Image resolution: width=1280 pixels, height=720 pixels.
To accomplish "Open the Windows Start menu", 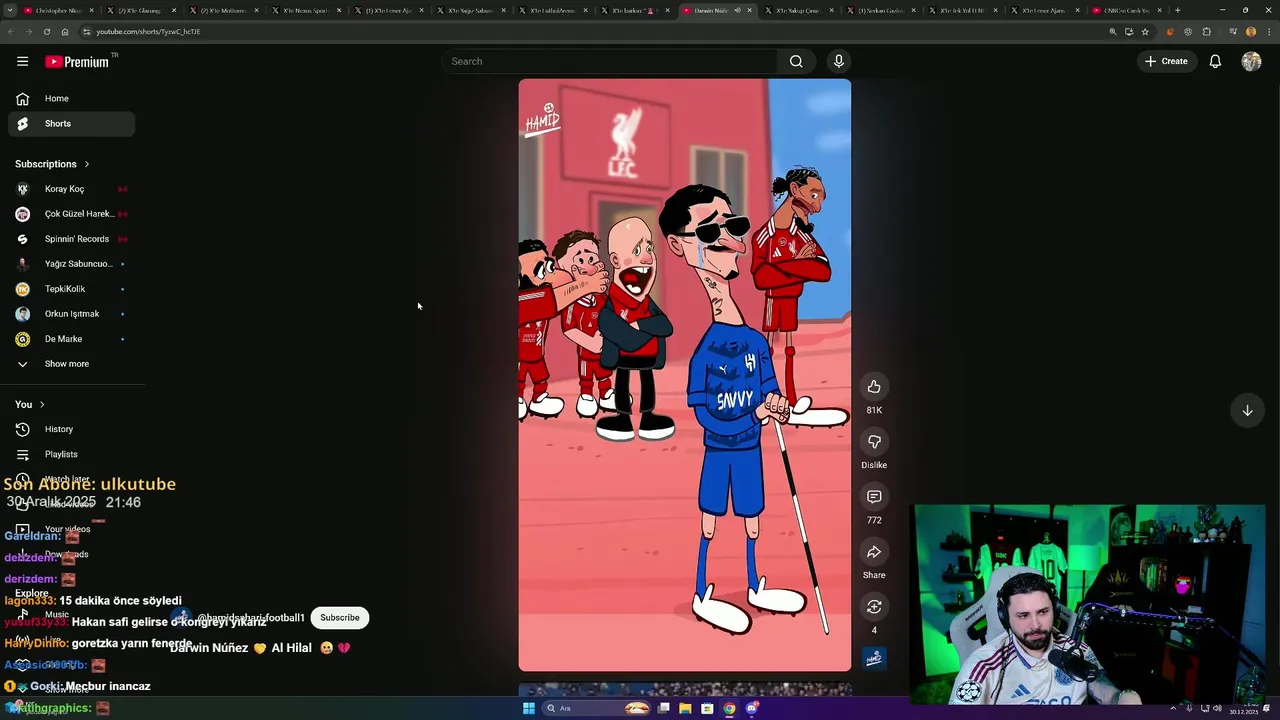I will coord(529,708).
